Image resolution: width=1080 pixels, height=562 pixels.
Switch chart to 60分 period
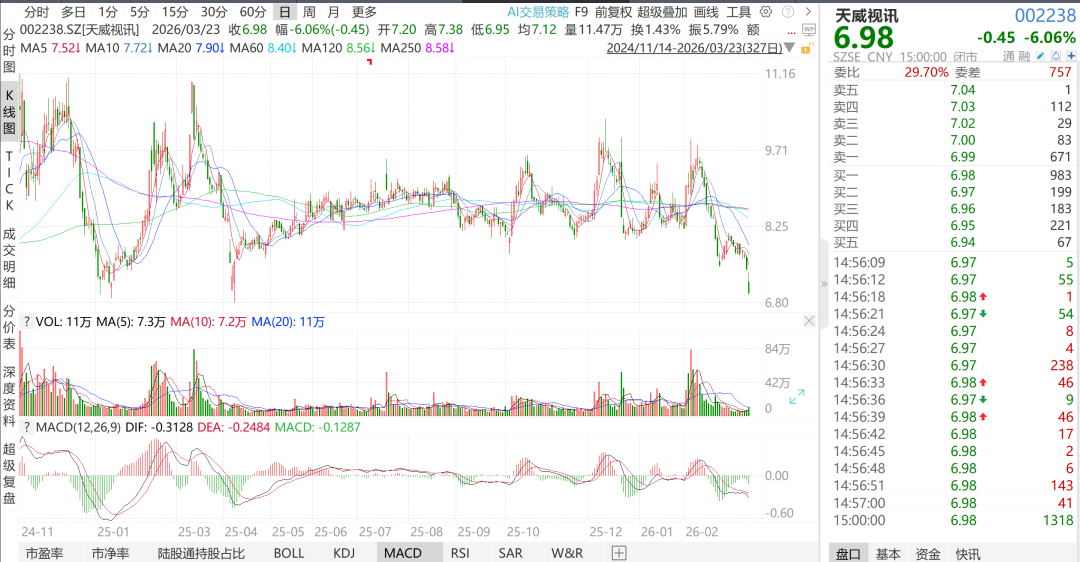[x=253, y=12]
